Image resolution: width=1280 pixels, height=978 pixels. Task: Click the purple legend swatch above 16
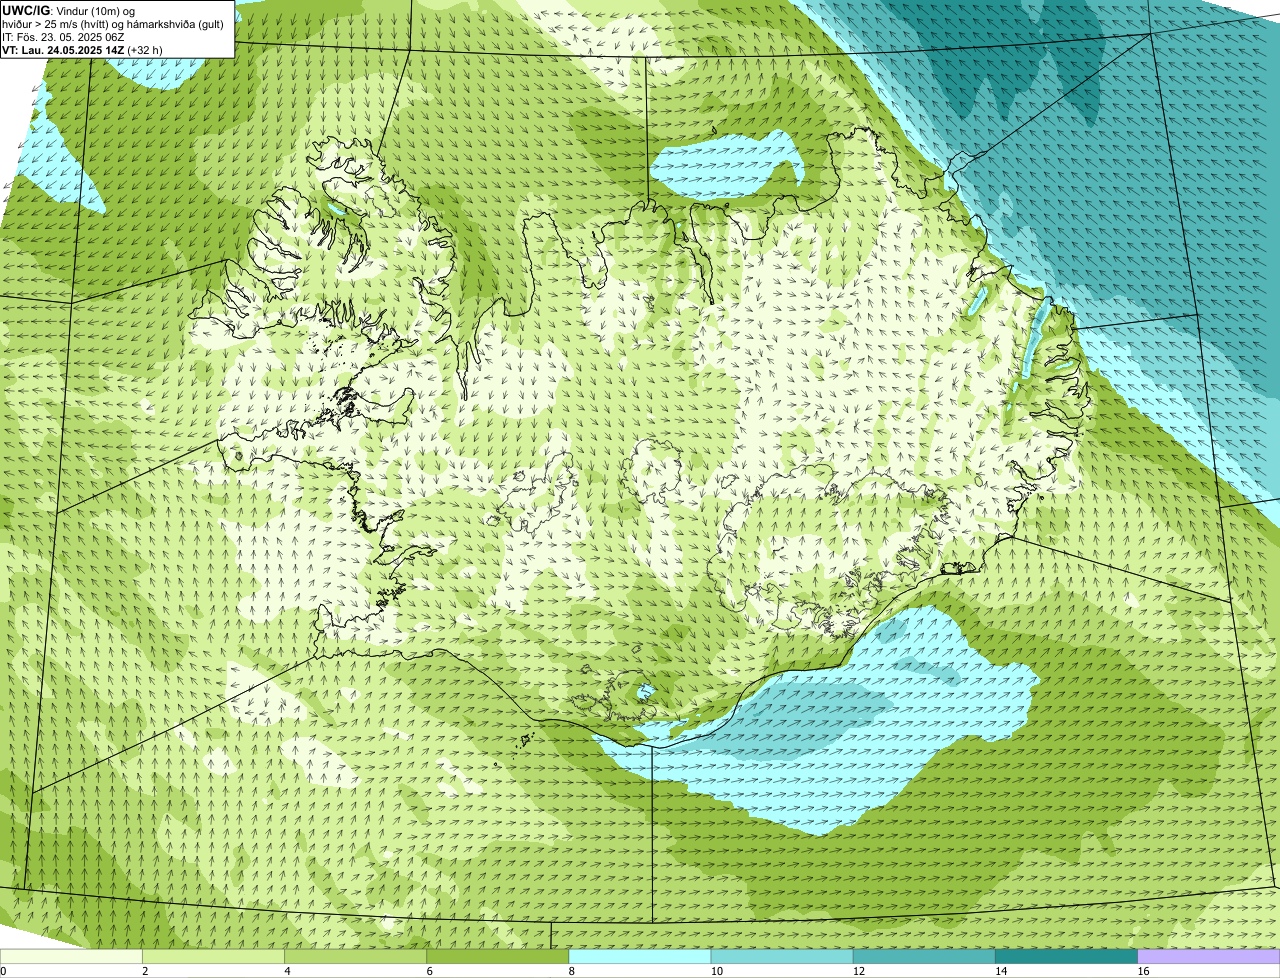[1209, 957]
